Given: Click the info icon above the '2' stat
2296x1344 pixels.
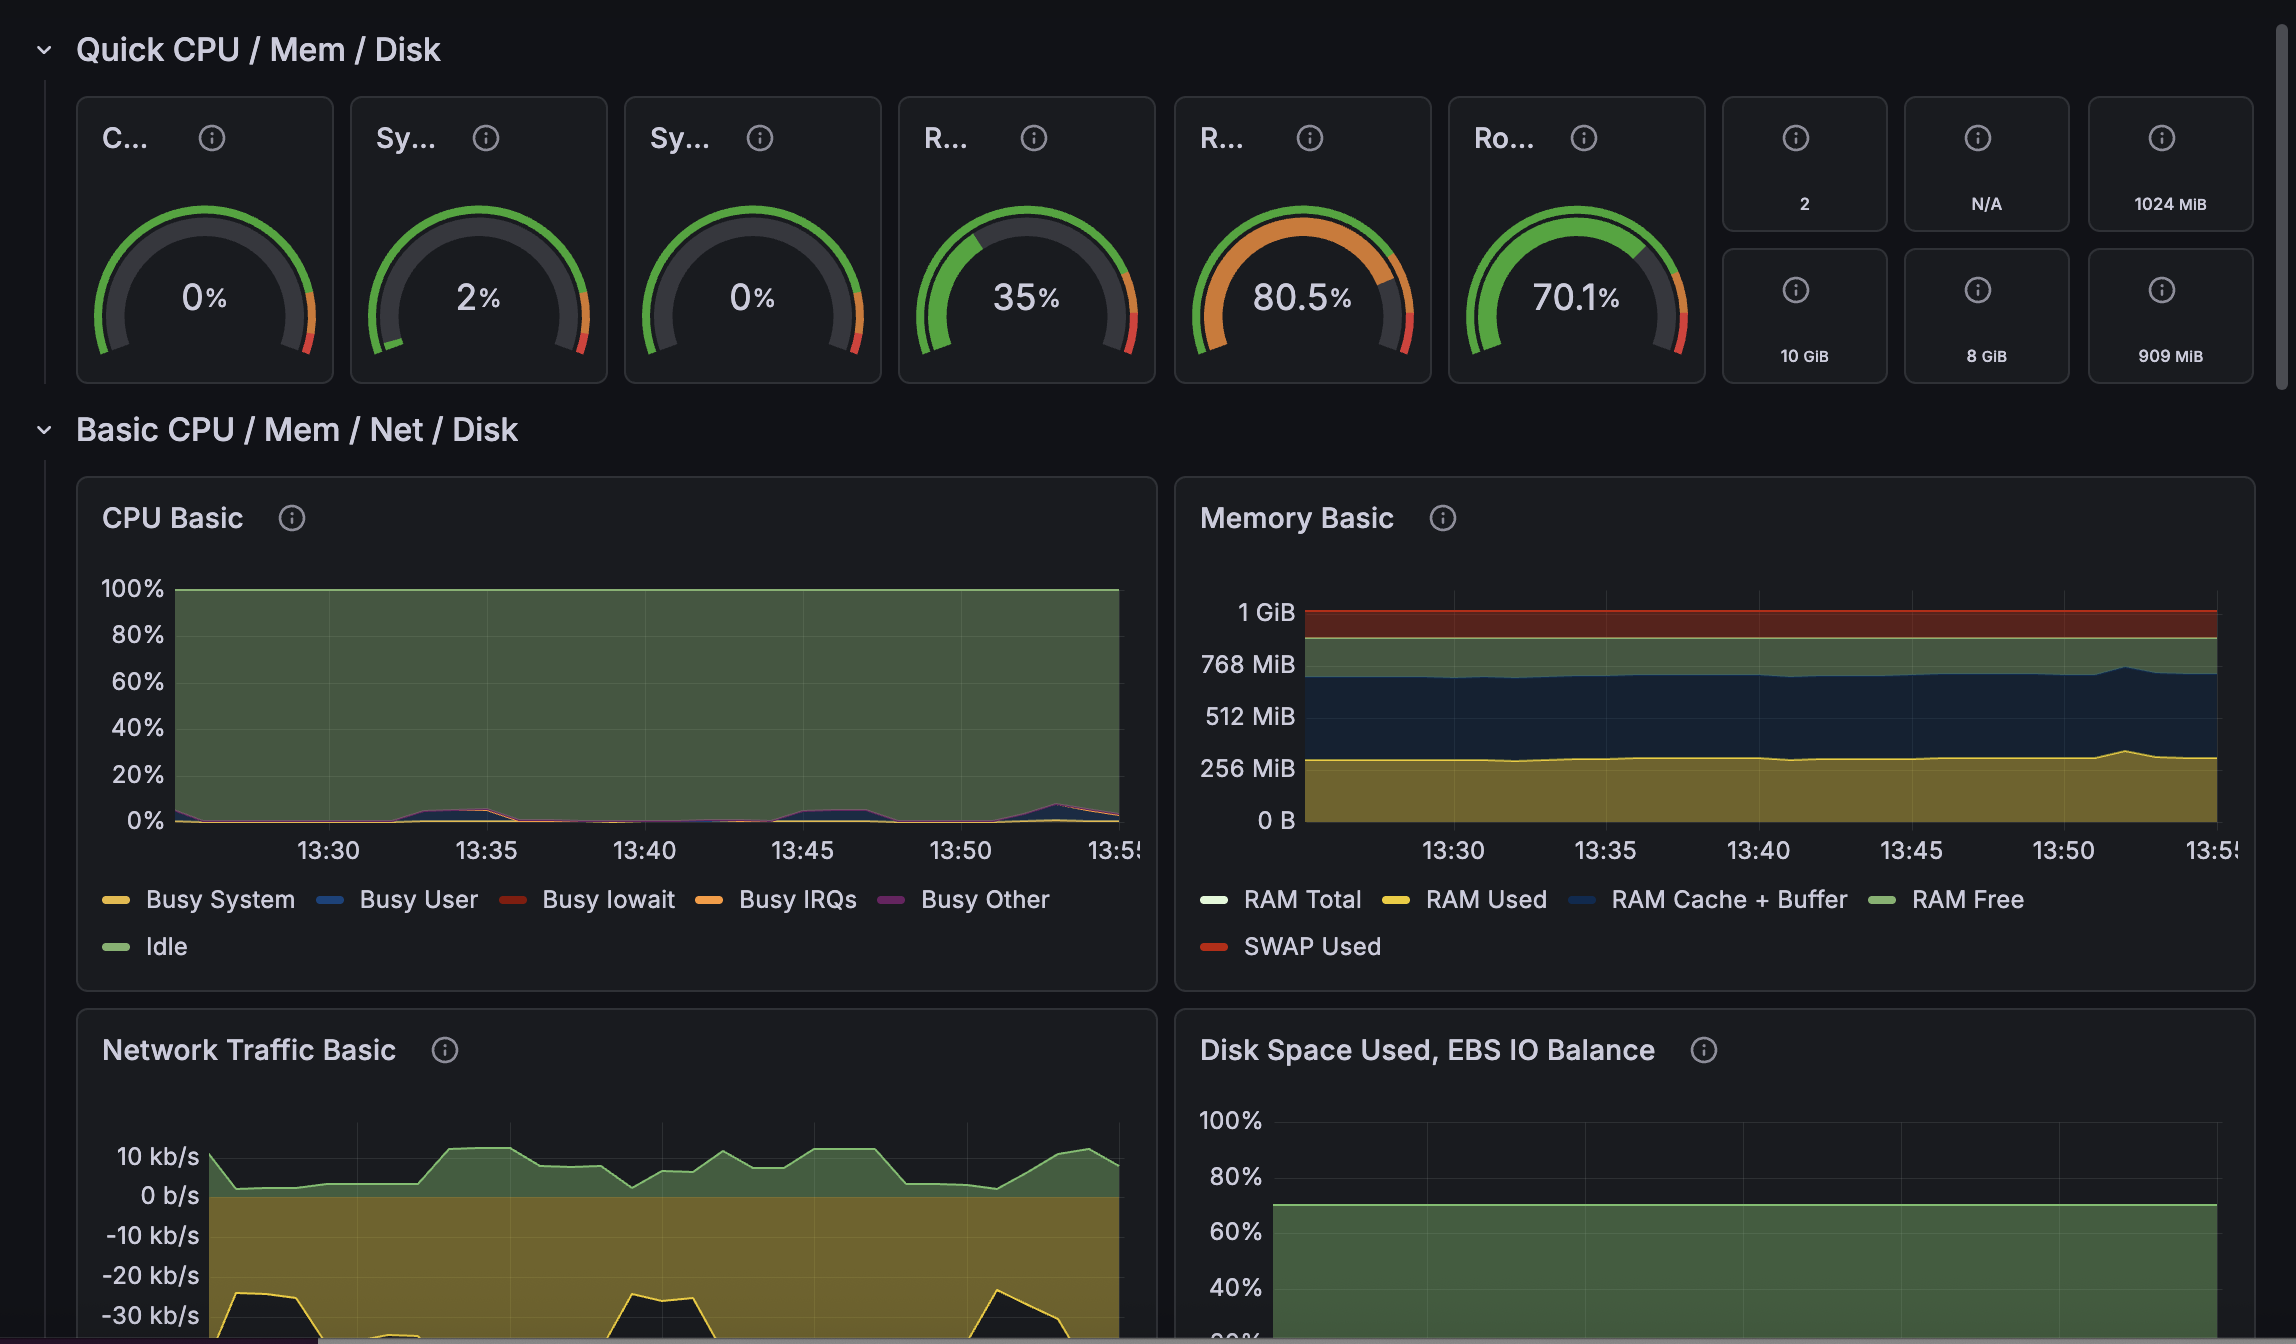Looking at the screenshot, I should coord(1796,138).
